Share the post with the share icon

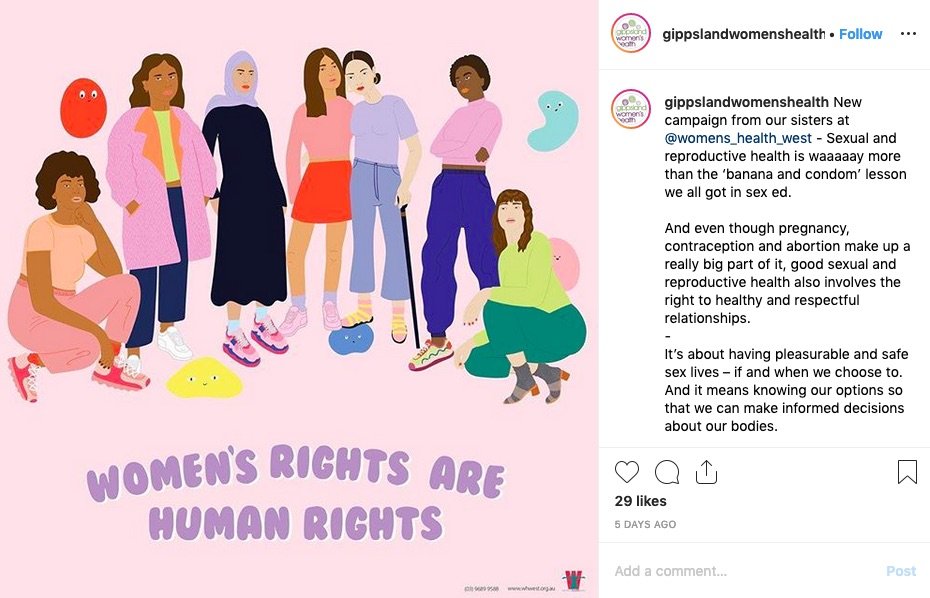coord(706,472)
